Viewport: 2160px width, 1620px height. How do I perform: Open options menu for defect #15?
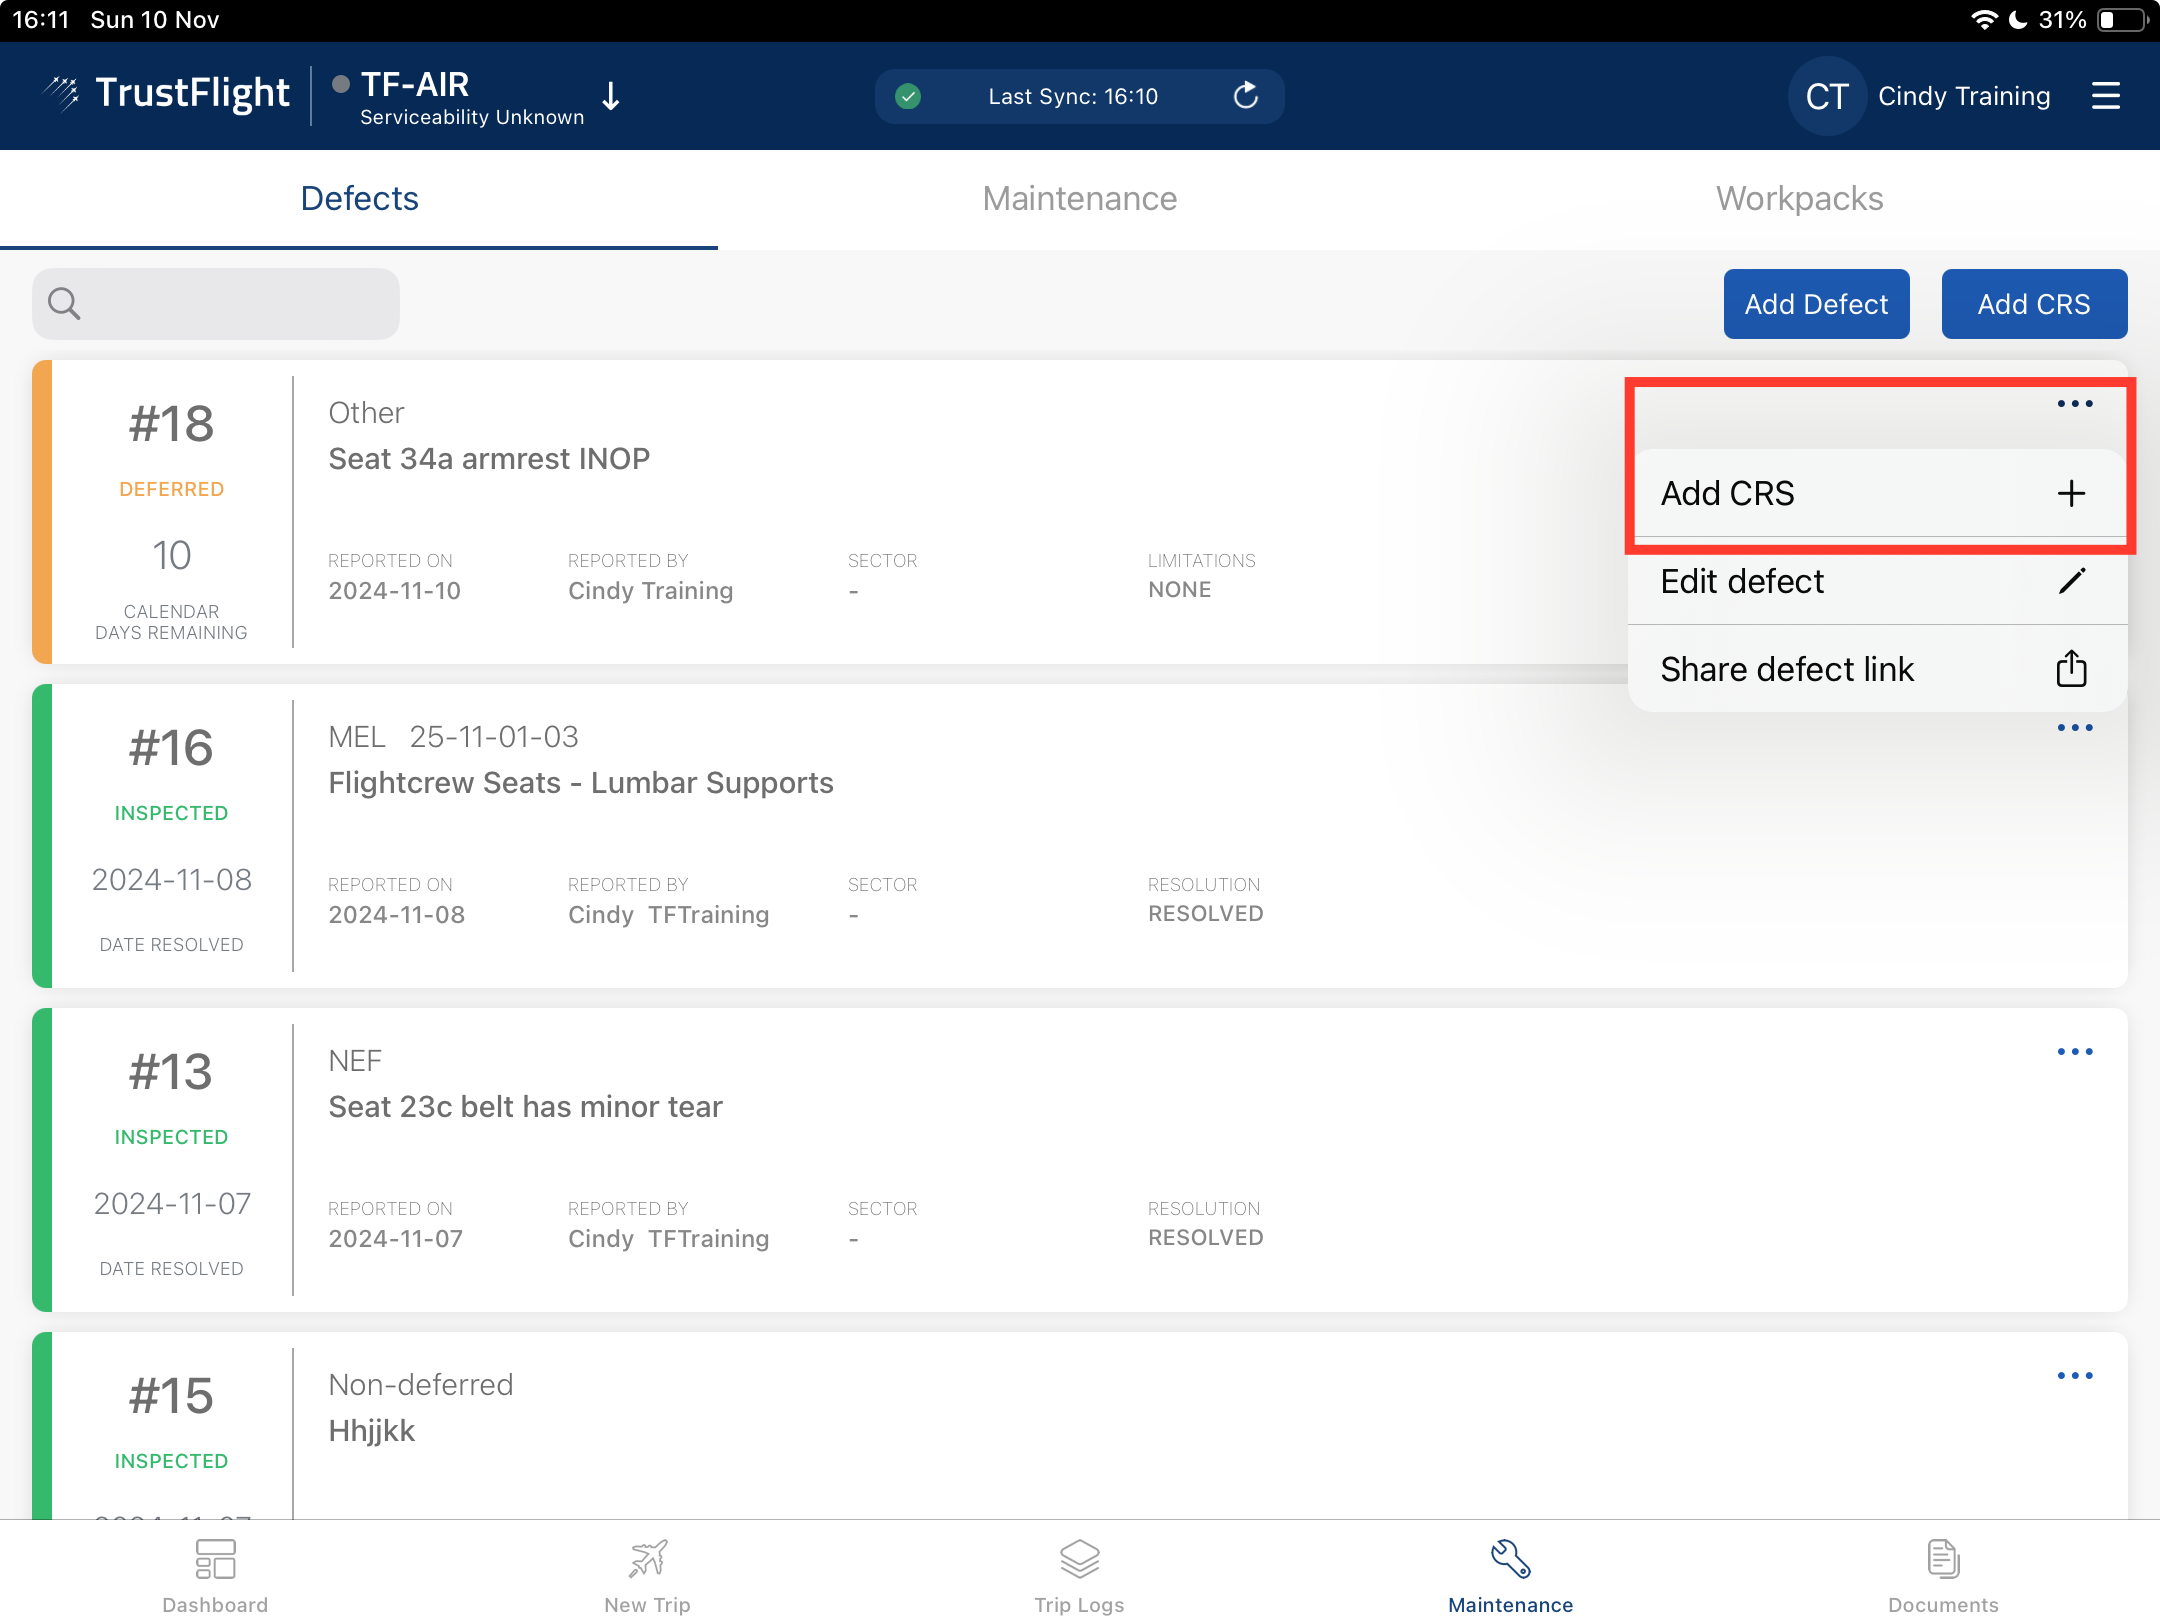pos(2074,1376)
